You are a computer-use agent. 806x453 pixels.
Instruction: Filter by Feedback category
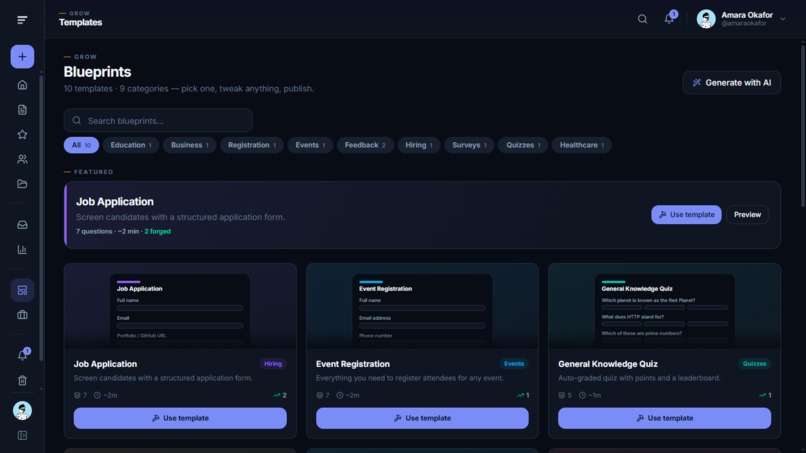[x=365, y=145]
